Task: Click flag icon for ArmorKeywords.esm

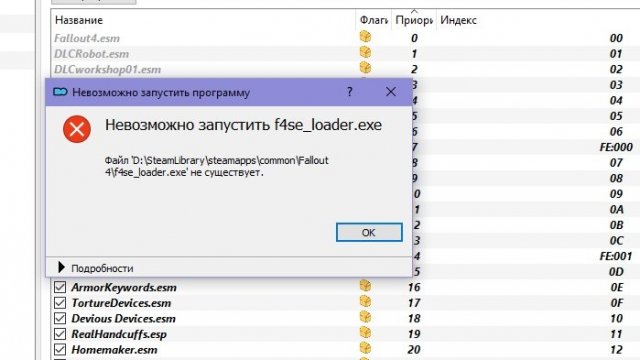Action: (365, 286)
